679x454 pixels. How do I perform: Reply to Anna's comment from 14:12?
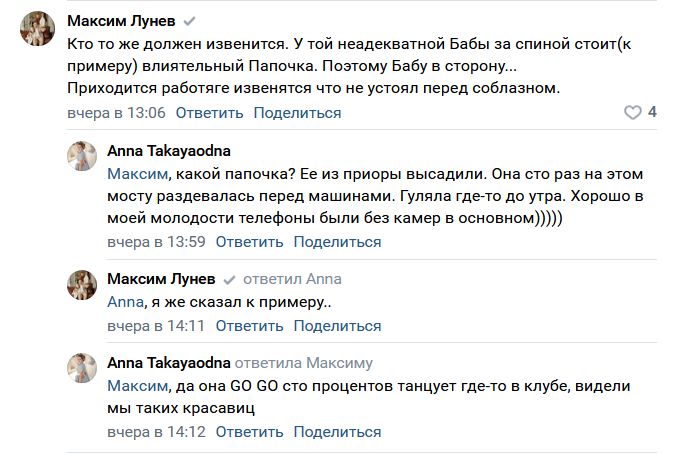249,432
